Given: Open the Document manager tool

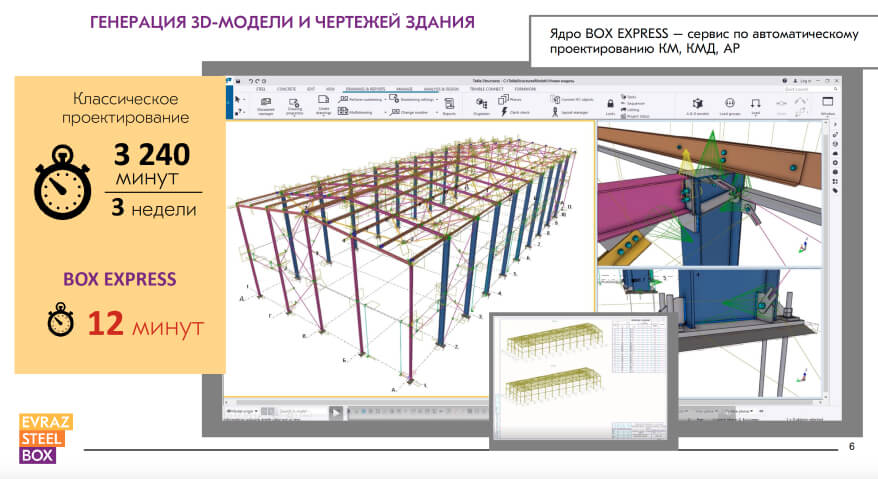Looking at the screenshot, I should [266, 105].
